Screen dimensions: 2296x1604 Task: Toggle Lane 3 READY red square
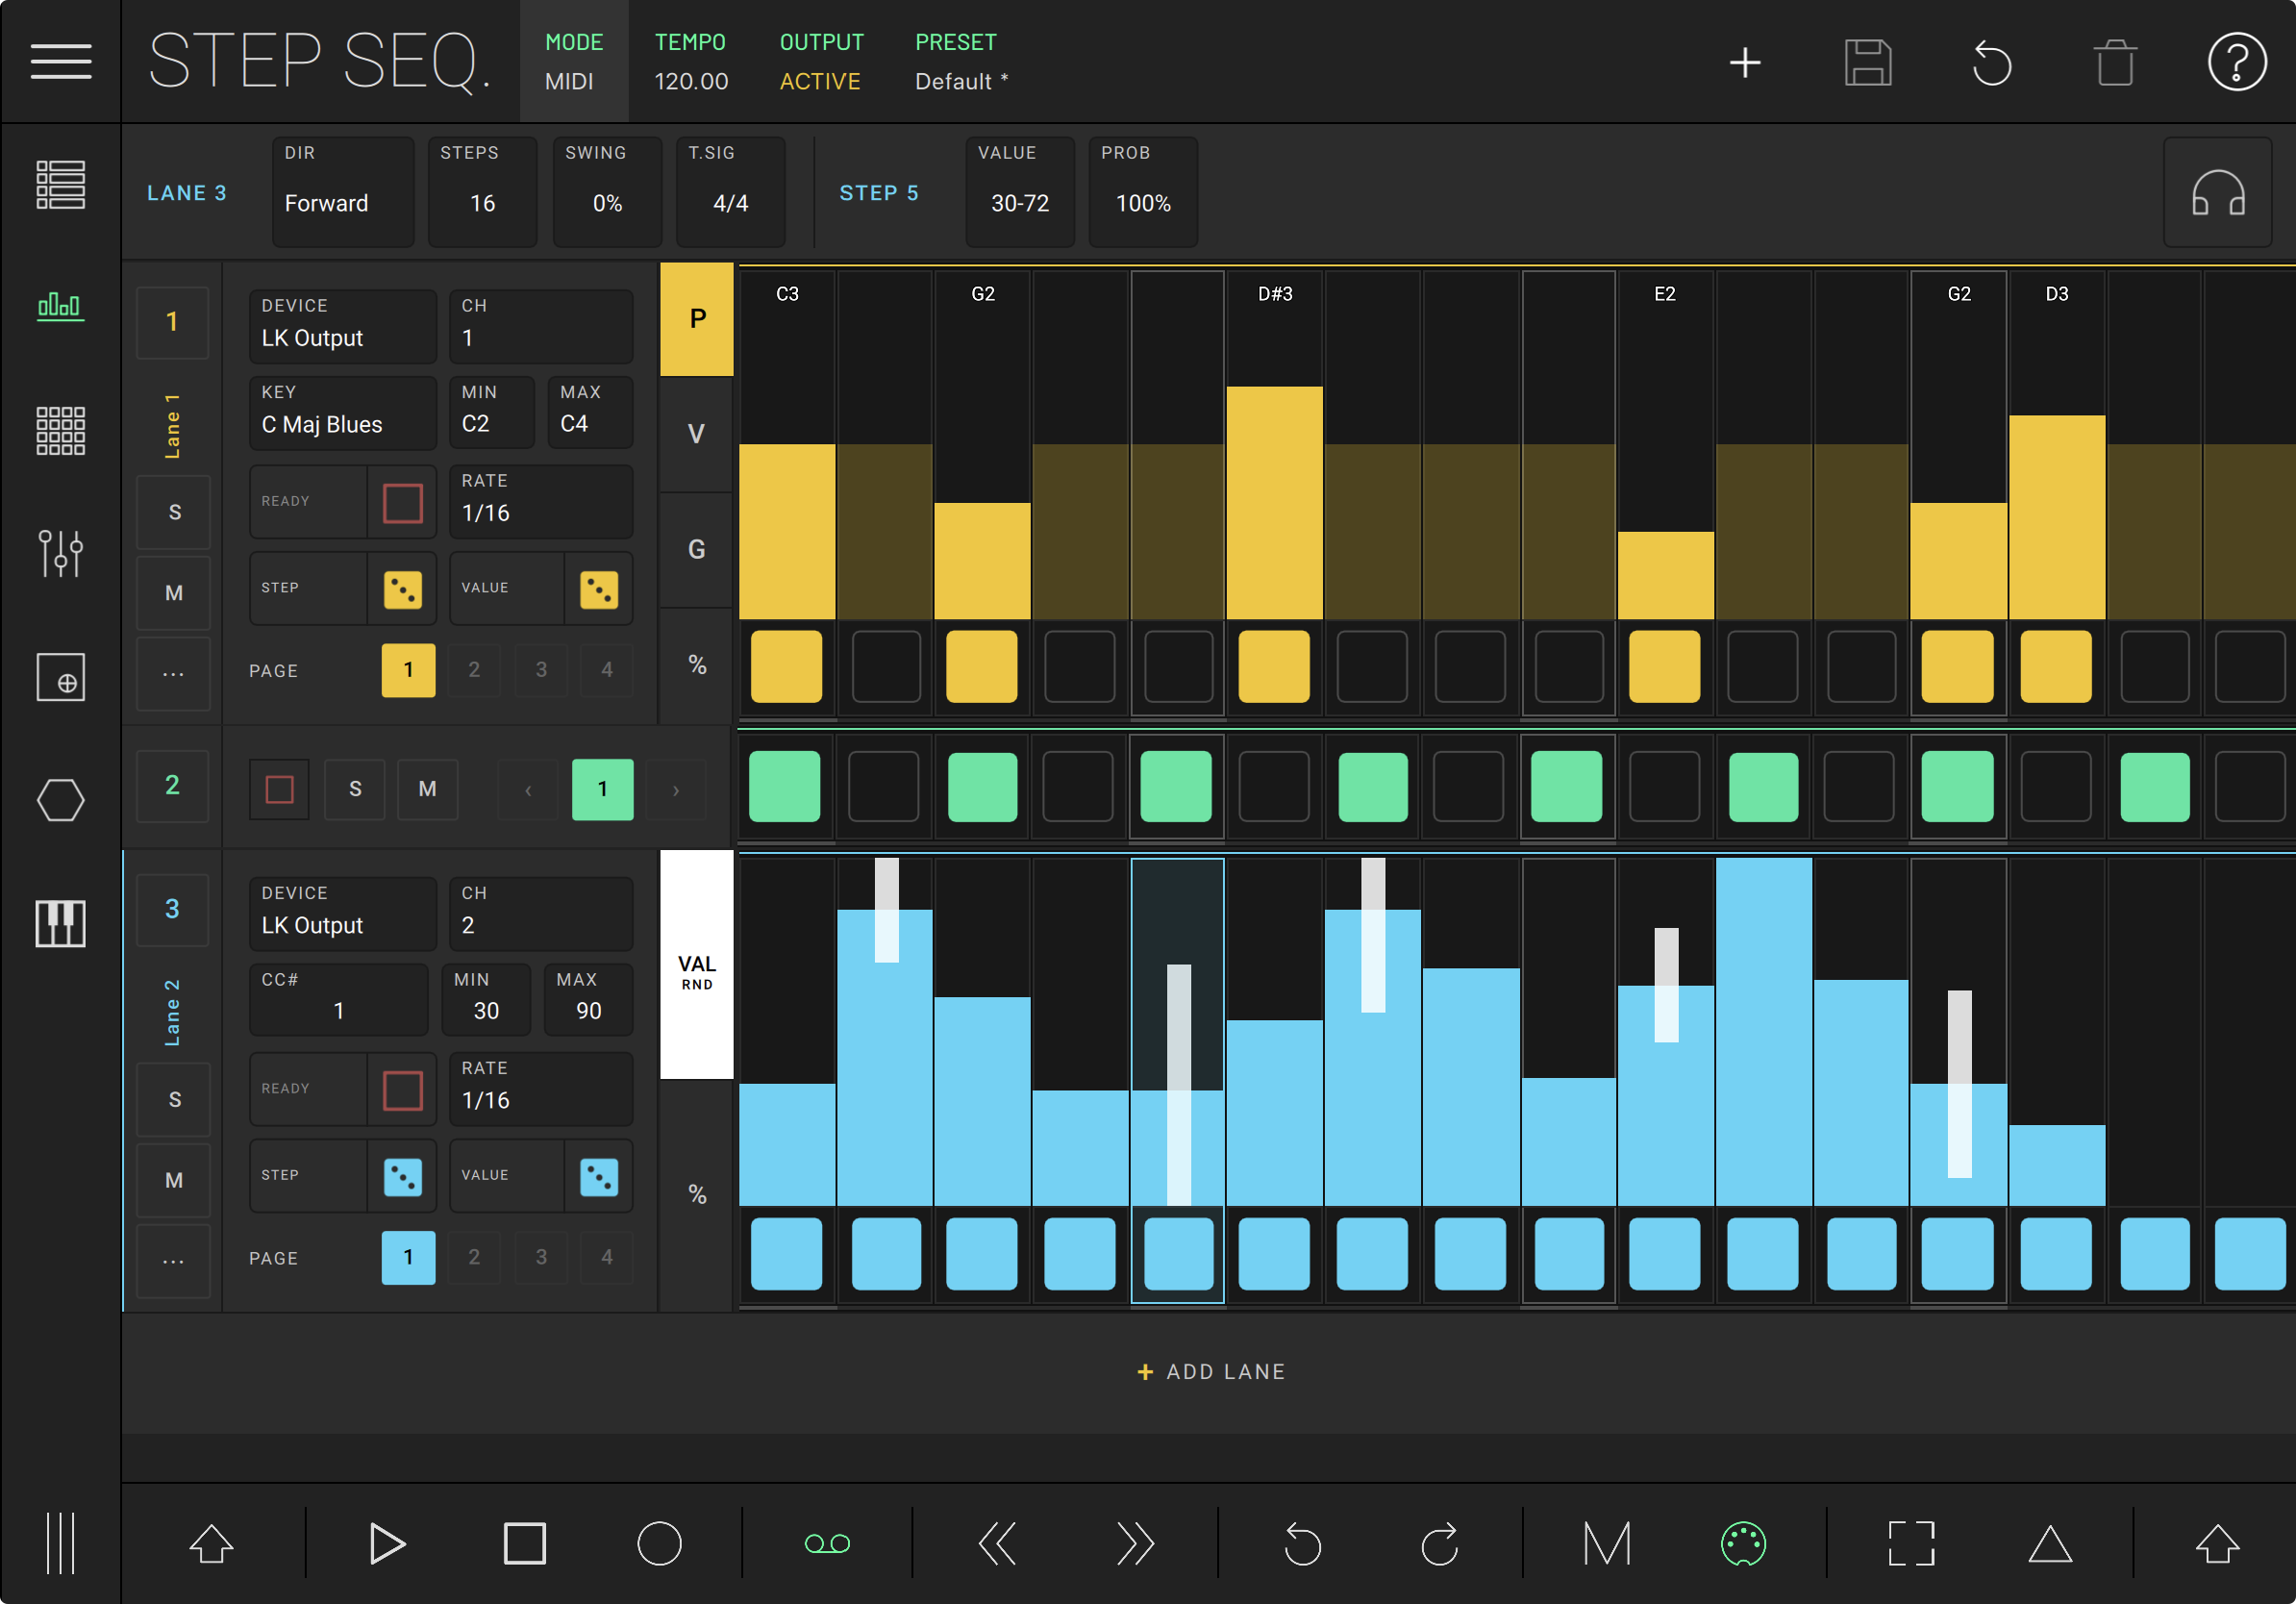pyautogui.click(x=403, y=1090)
